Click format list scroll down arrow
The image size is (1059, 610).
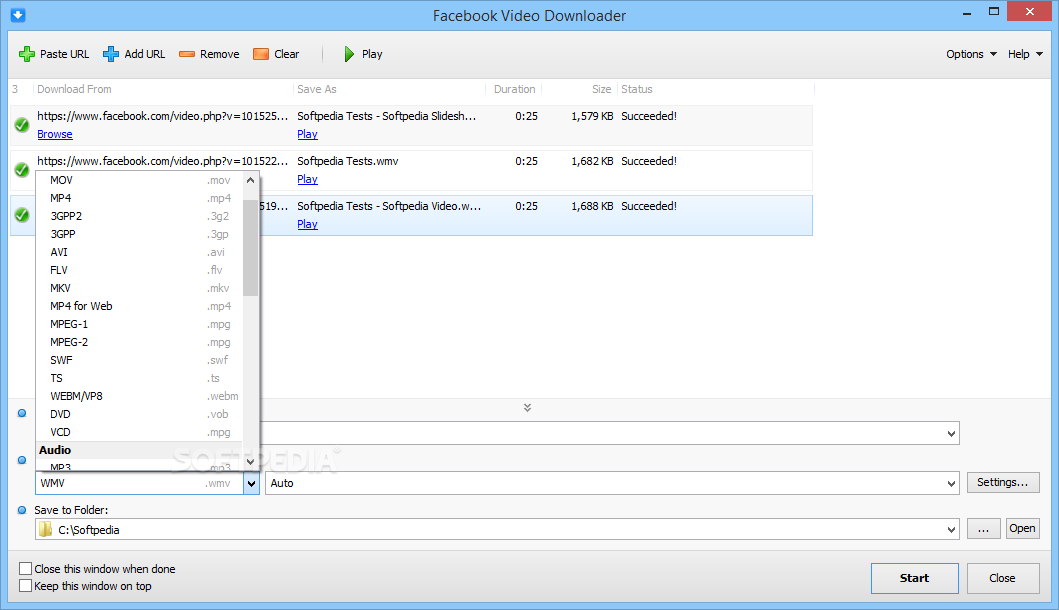251,462
